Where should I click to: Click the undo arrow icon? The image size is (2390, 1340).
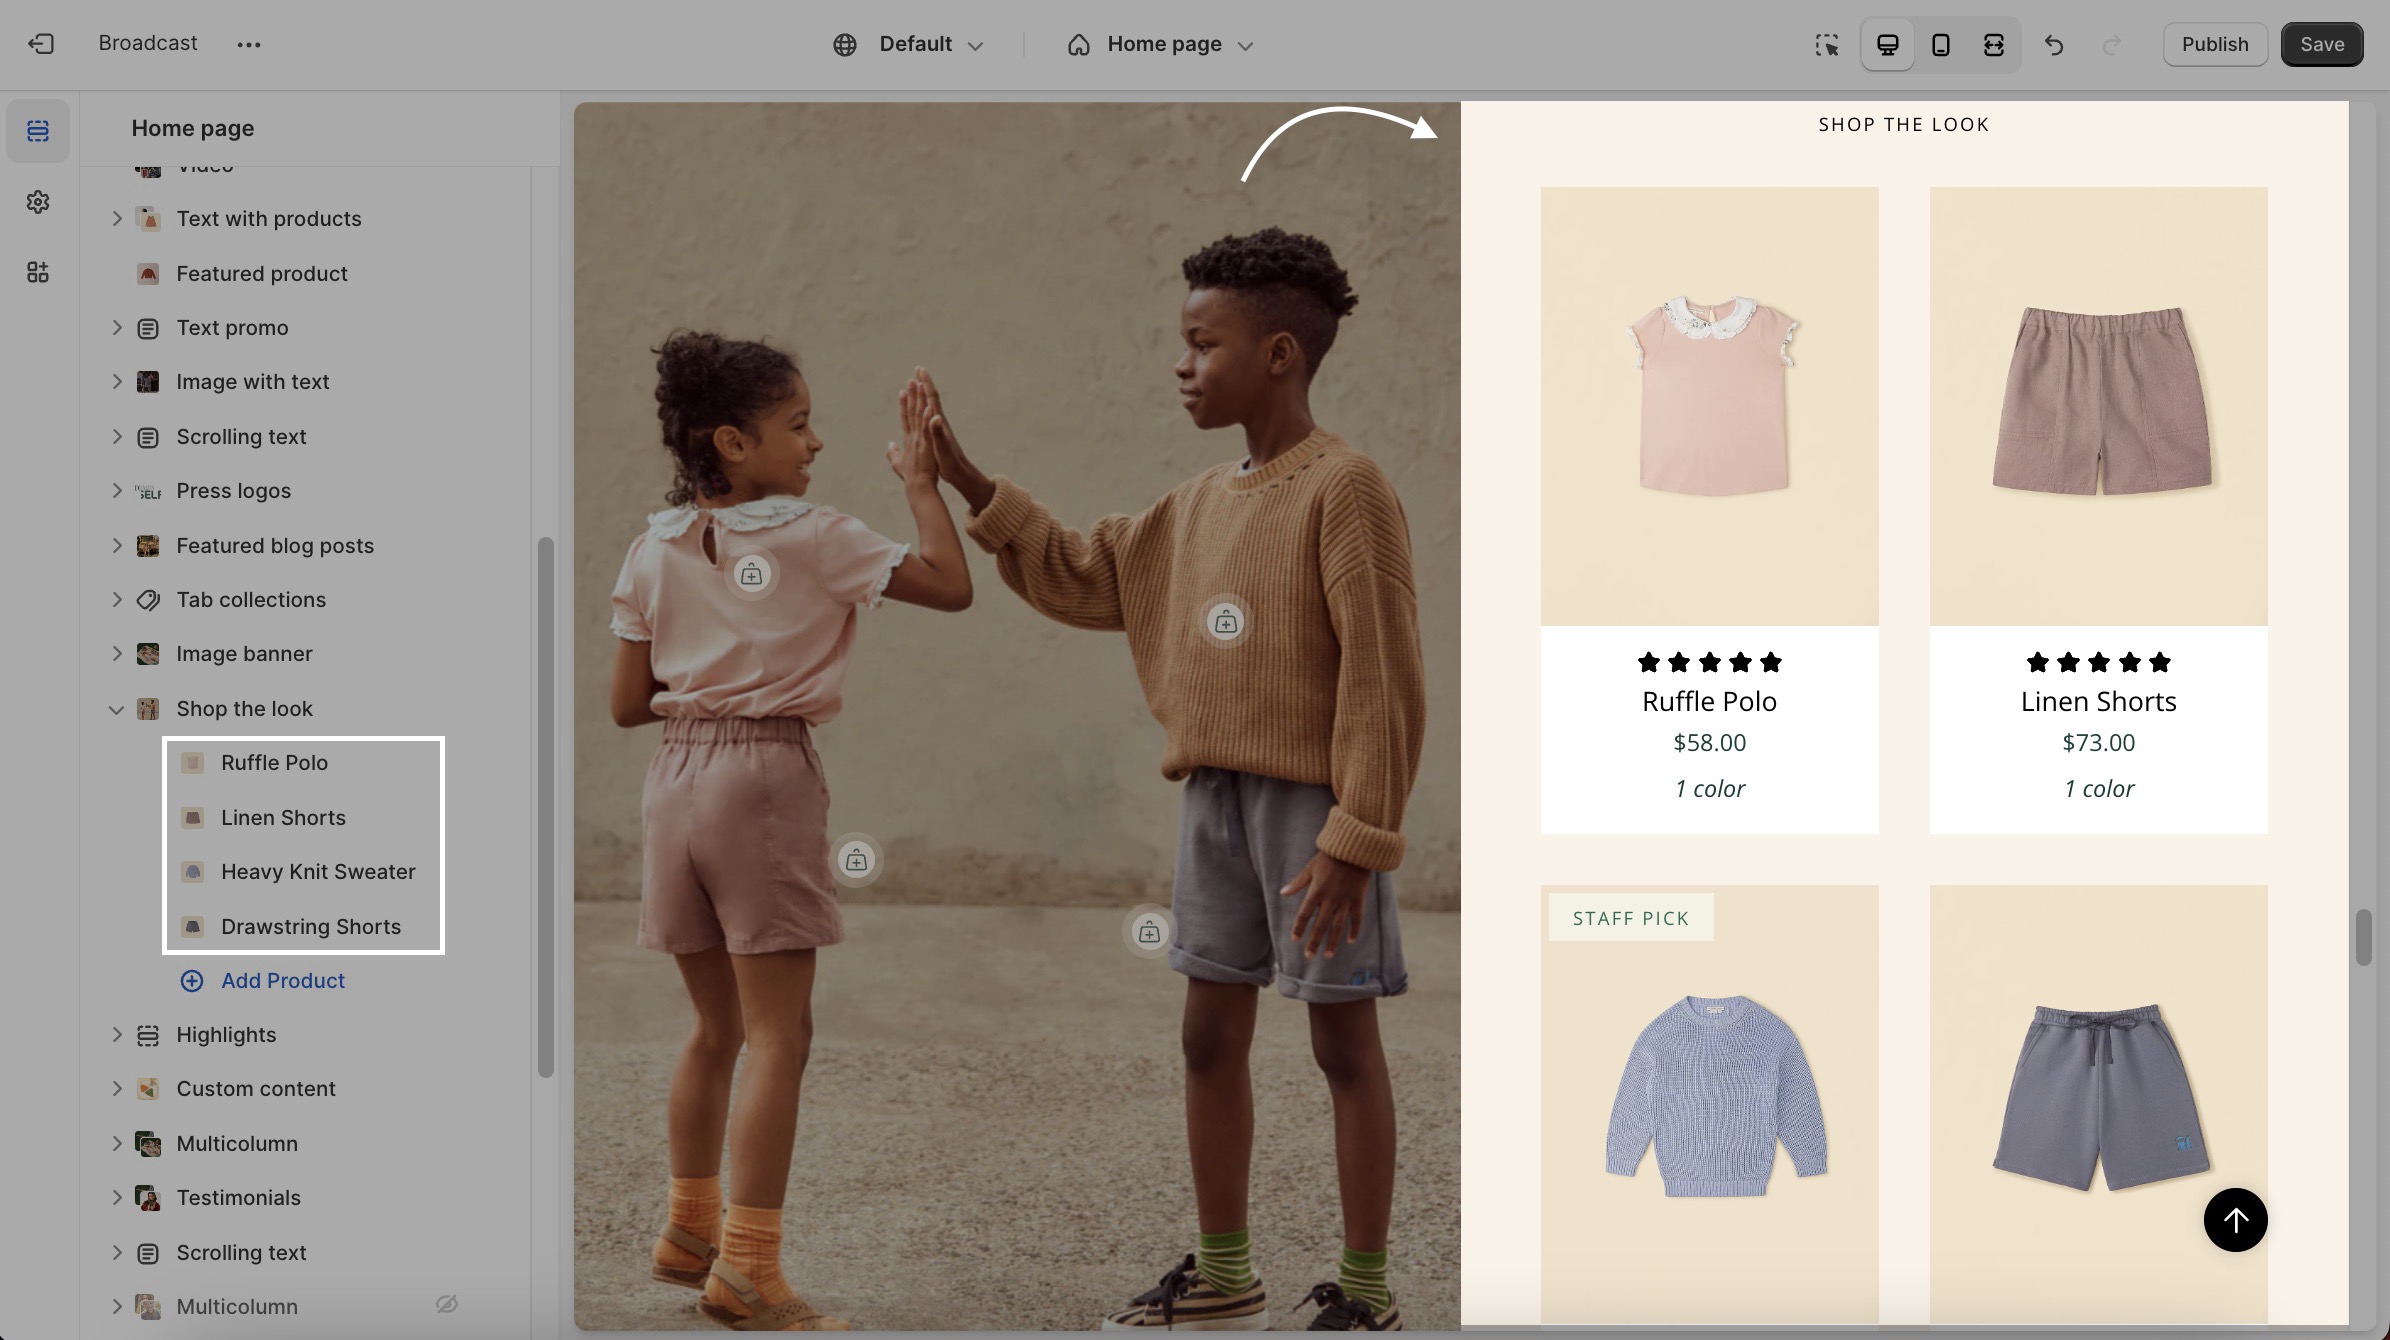(x=2054, y=45)
